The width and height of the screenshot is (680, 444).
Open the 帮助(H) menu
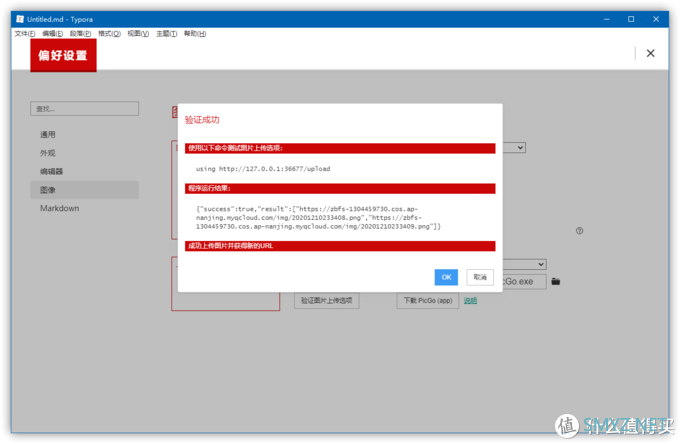pyautogui.click(x=195, y=33)
